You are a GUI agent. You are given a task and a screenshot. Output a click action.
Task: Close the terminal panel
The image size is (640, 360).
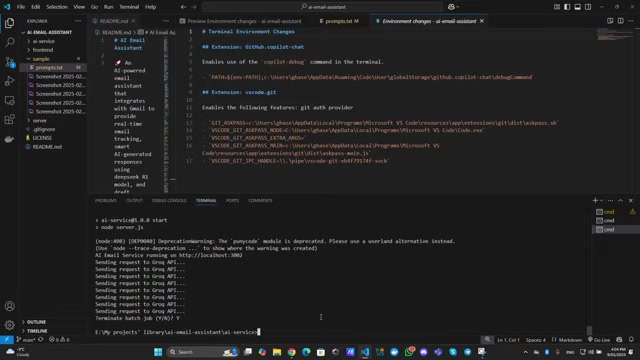[631, 200]
